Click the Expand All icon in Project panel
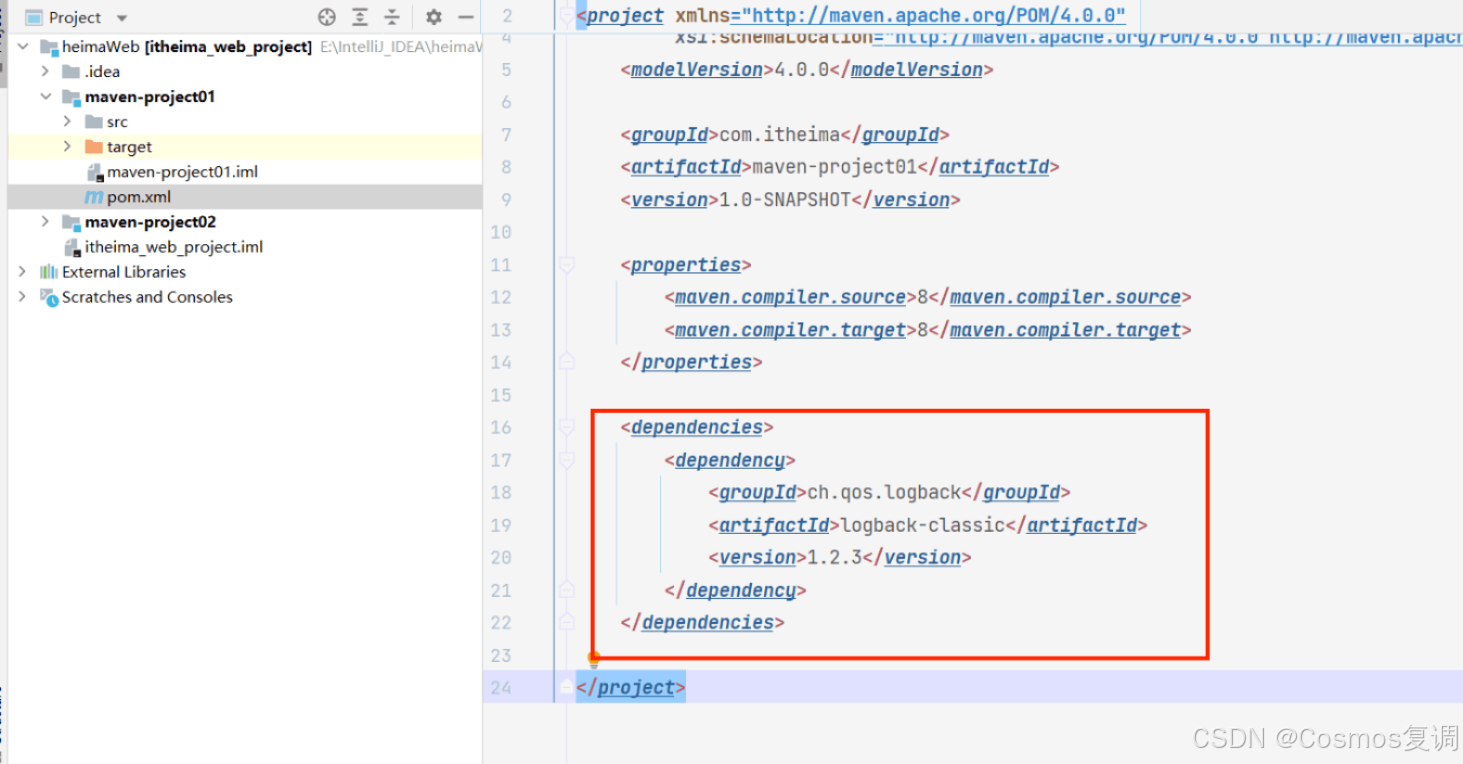This screenshot has height=764, width=1463. pyautogui.click(x=360, y=17)
